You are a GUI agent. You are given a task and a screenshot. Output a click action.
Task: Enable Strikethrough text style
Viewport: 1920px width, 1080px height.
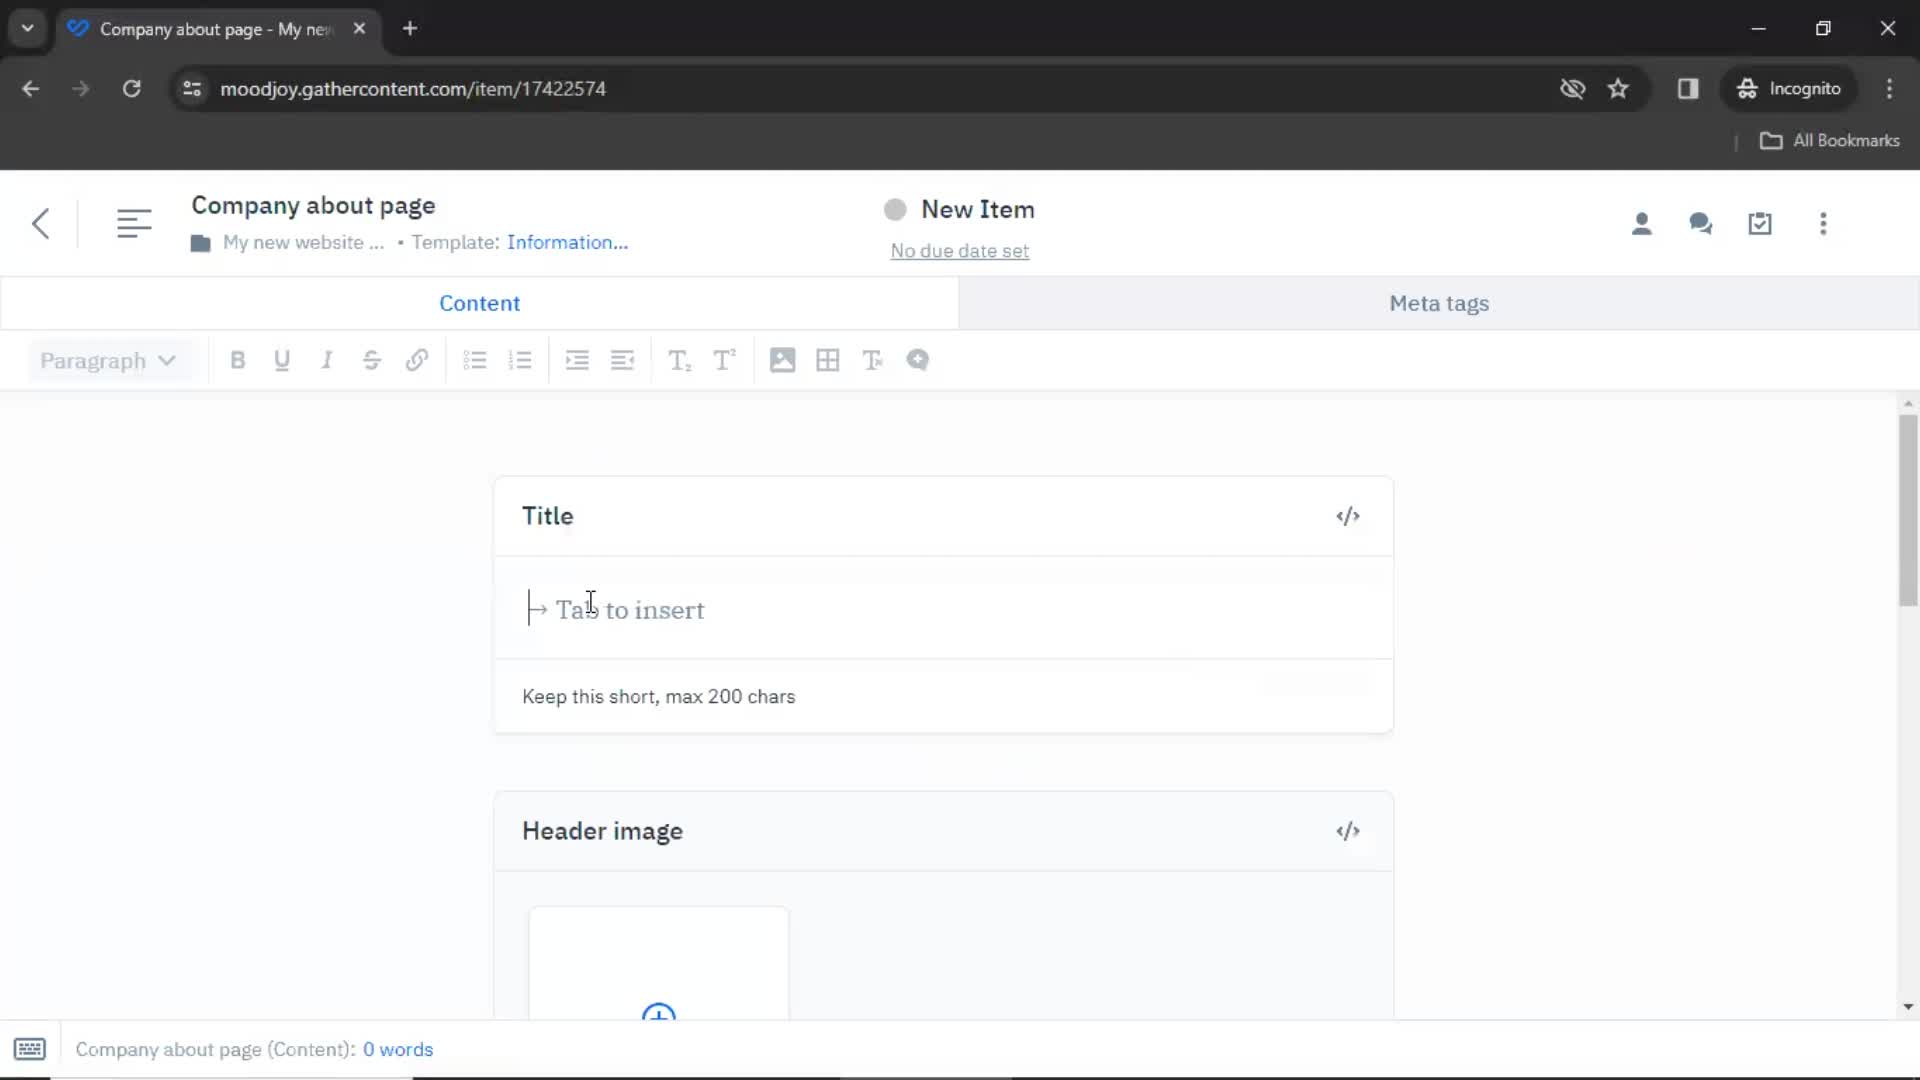(x=373, y=360)
